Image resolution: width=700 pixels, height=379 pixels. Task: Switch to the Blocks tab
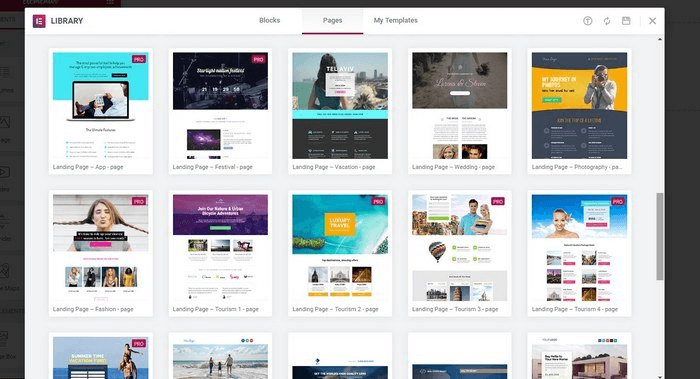click(270, 20)
